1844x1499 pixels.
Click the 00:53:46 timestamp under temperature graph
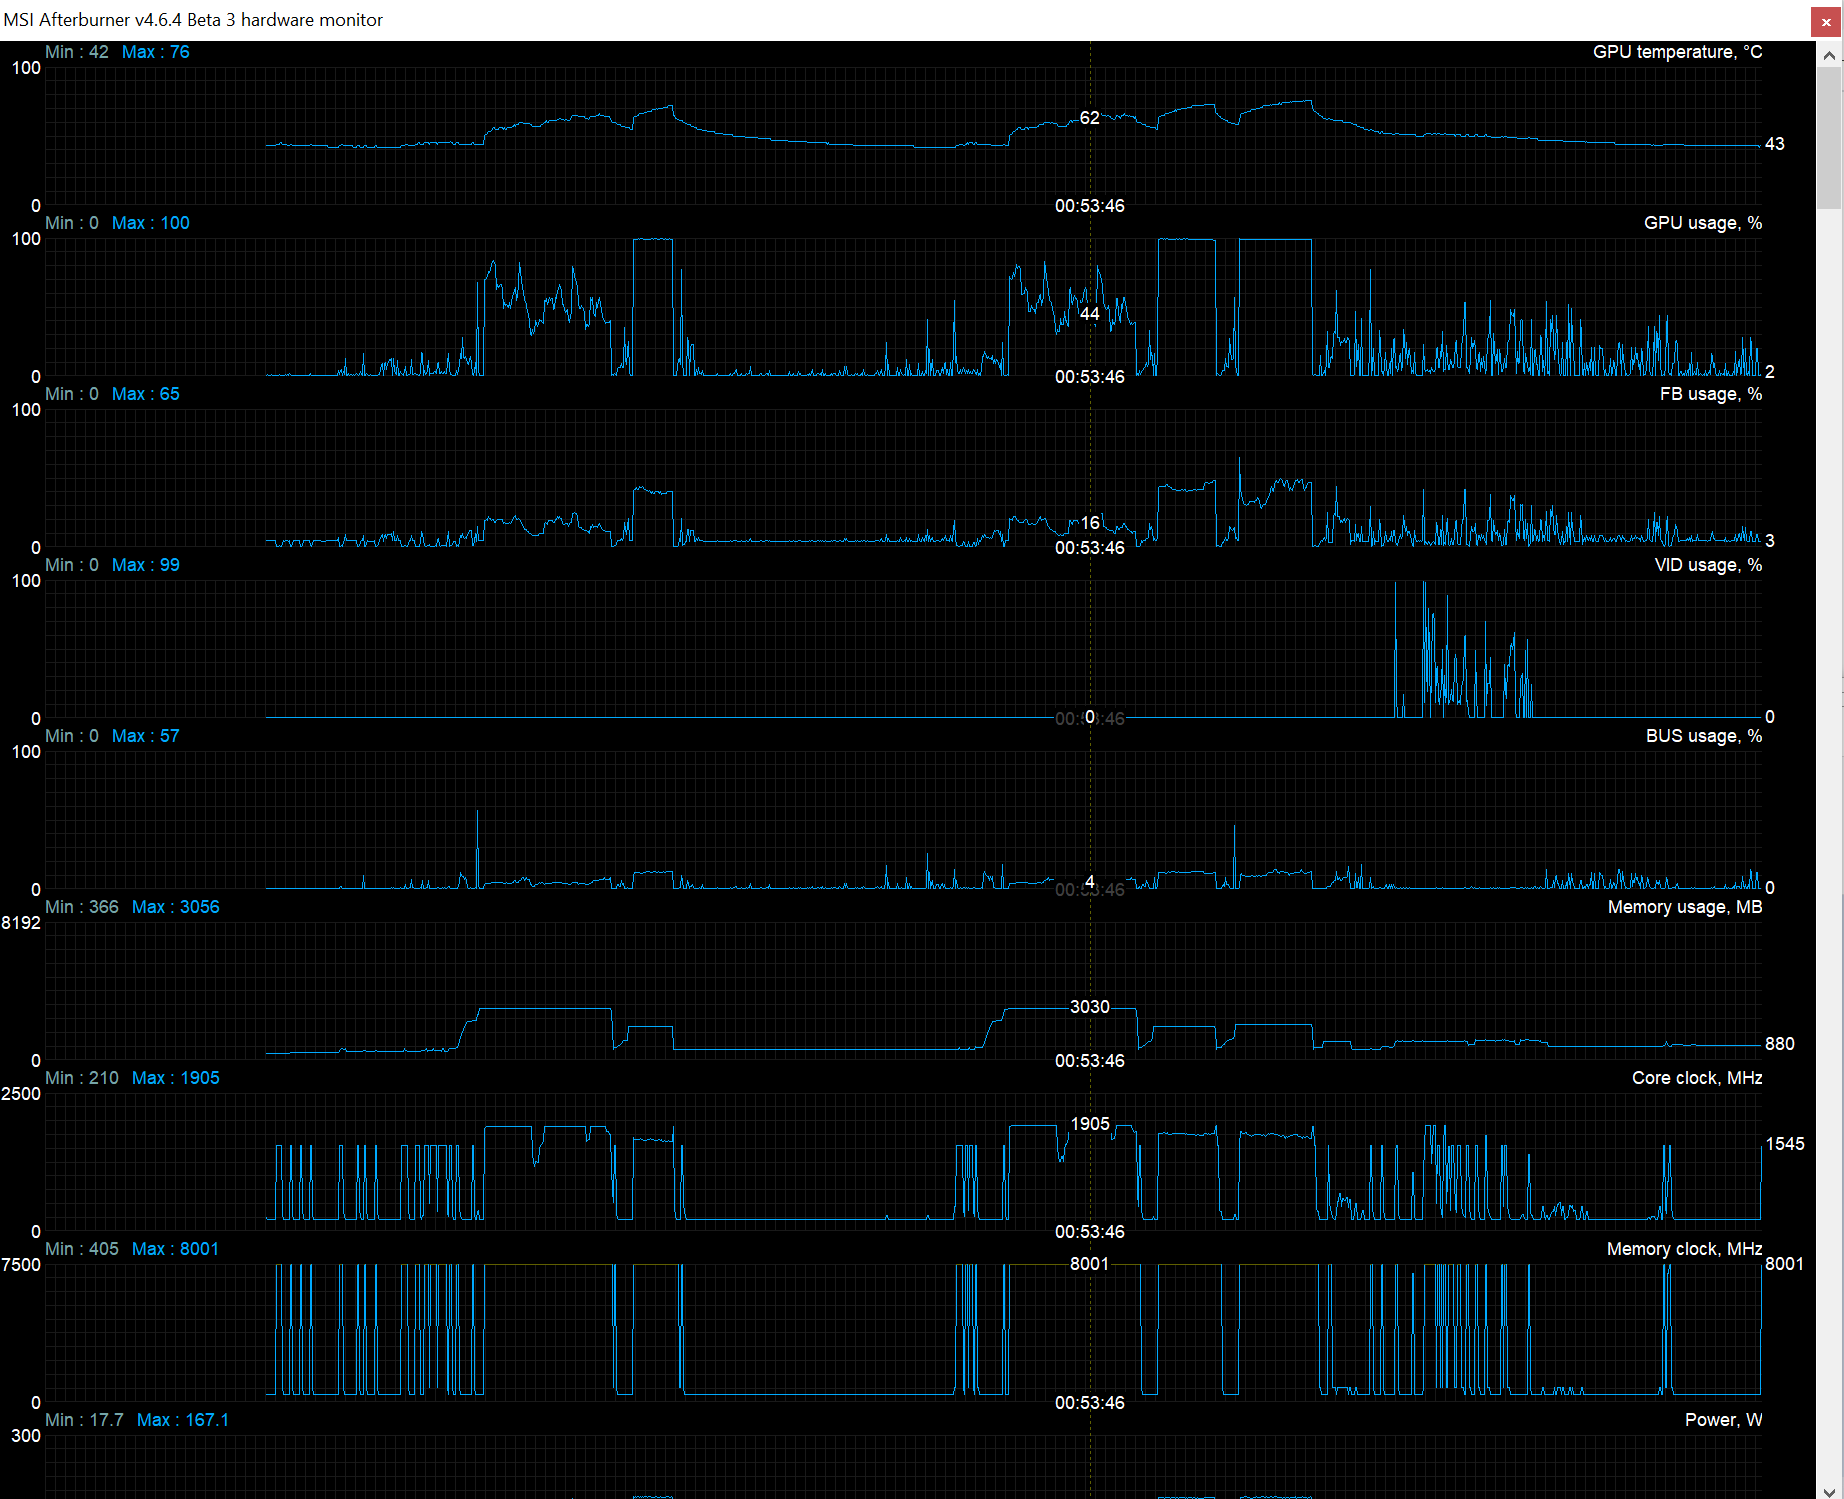click(1090, 206)
